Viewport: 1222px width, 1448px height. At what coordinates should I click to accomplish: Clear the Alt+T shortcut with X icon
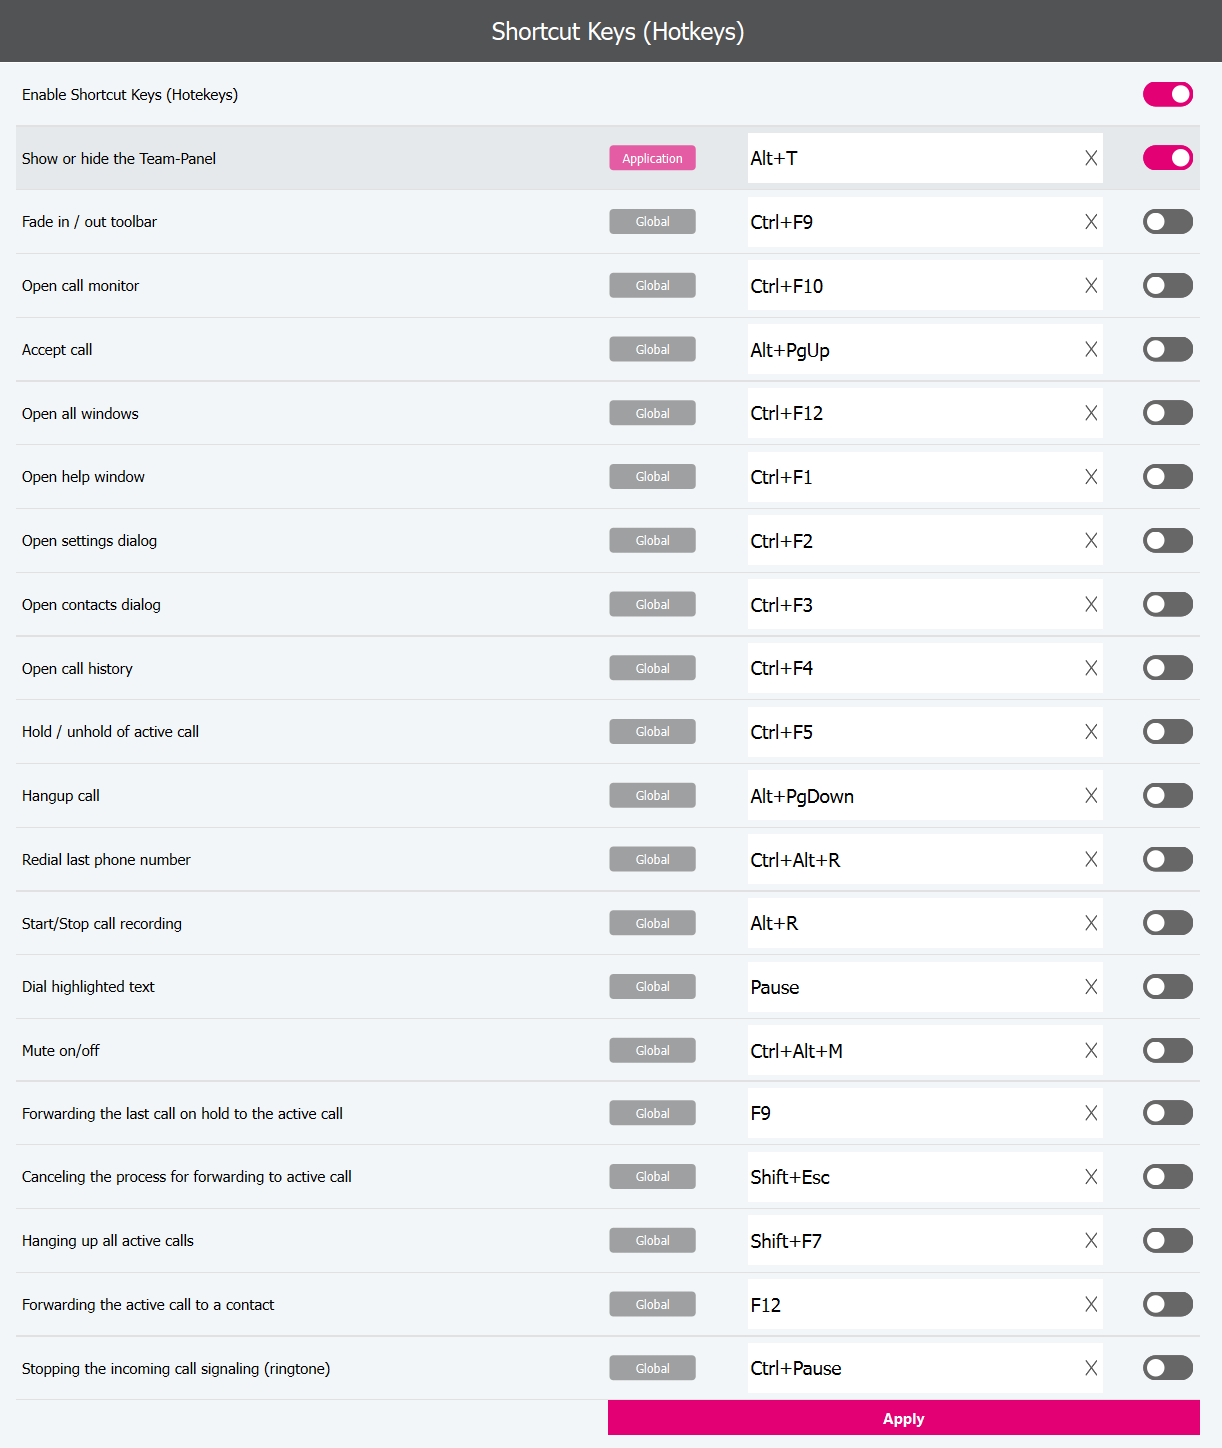1091,158
